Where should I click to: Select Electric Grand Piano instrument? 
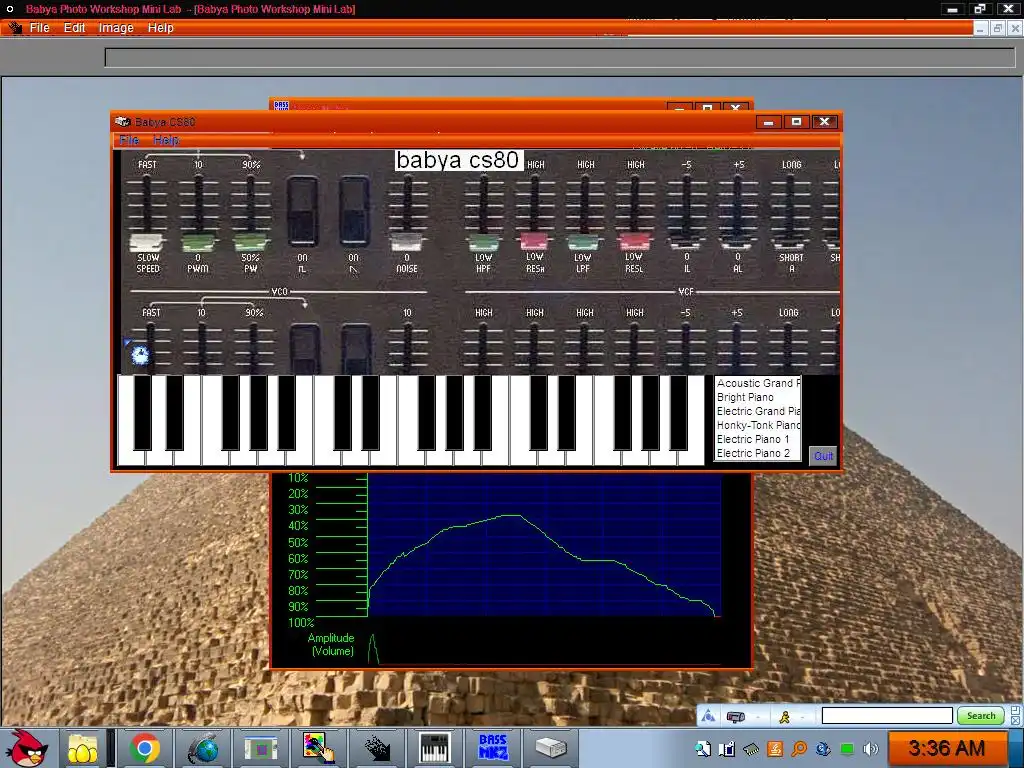coord(758,411)
